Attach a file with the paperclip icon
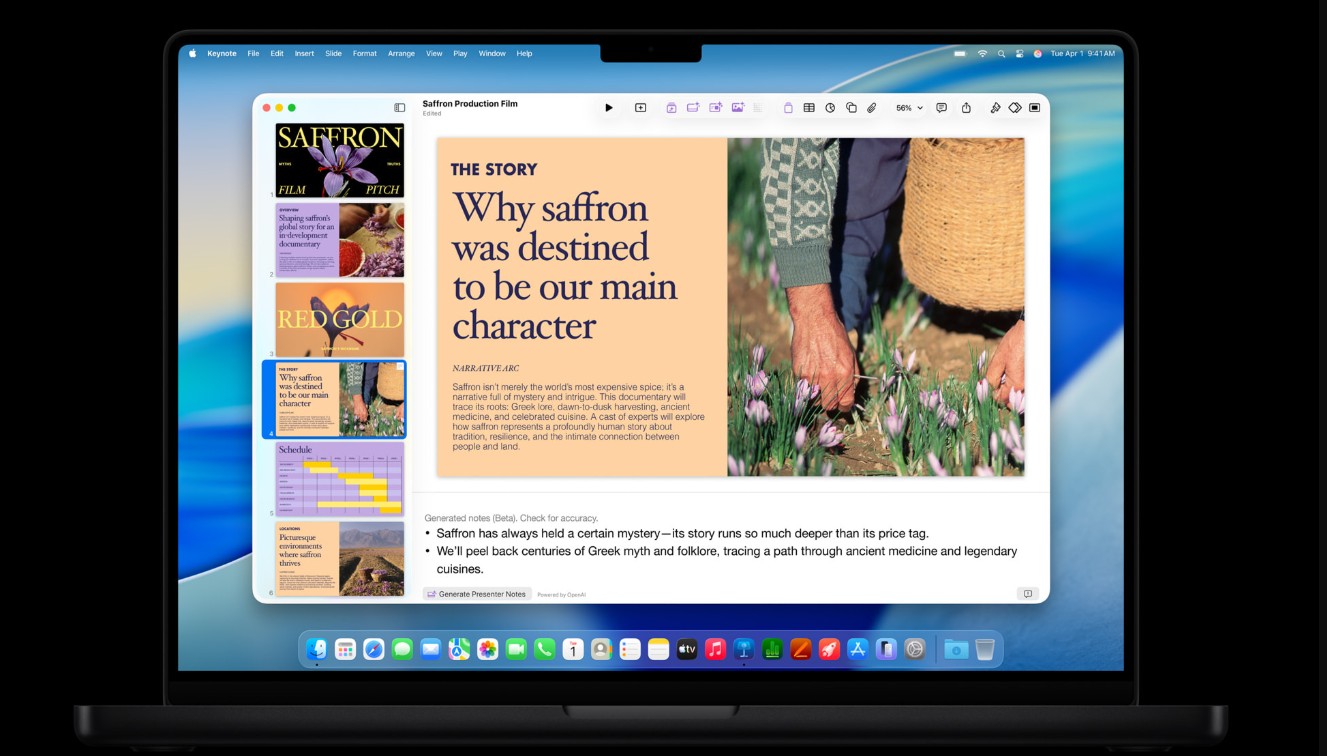The height and width of the screenshot is (756, 1327). point(872,107)
